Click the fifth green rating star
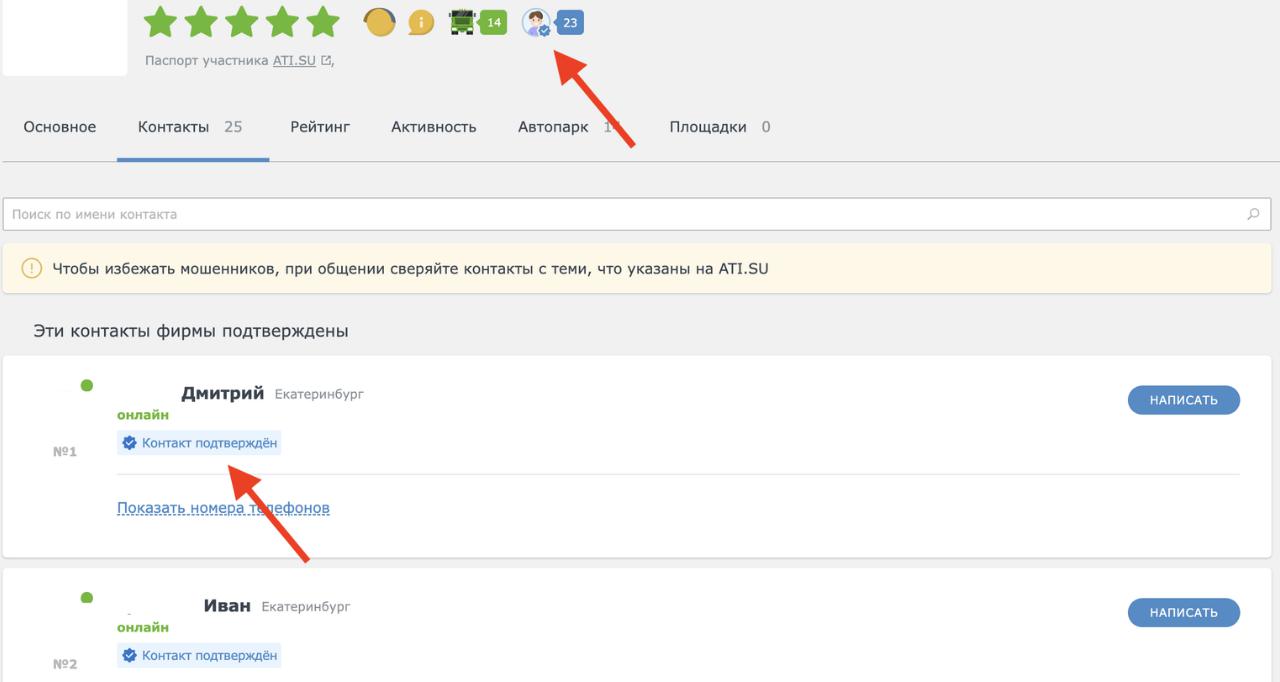Viewport: 1280px width, 682px height. (x=323, y=22)
